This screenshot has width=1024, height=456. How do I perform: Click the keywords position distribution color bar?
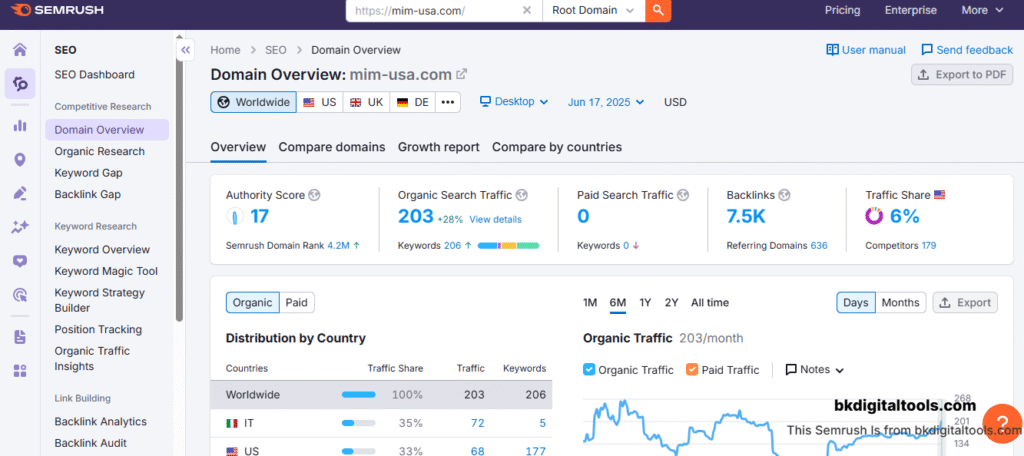pyautogui.click(x=509, y=246)
